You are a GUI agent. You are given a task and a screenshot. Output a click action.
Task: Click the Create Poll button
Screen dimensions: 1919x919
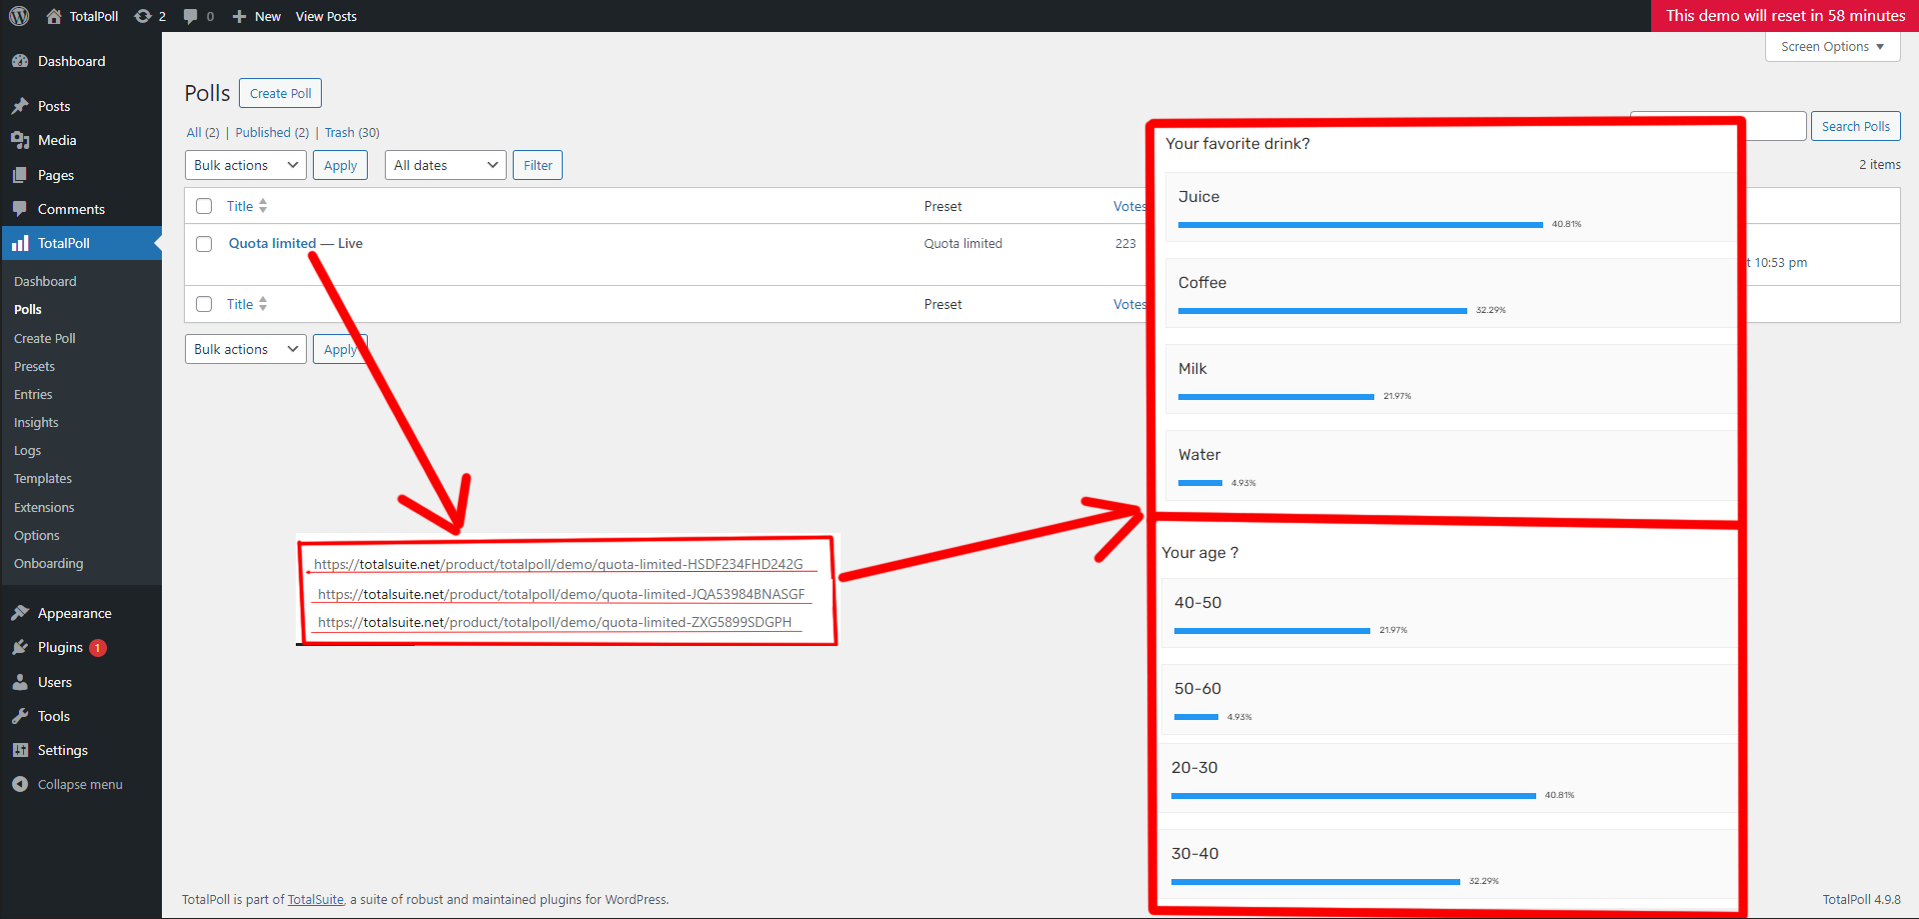[x=280, y=93]
